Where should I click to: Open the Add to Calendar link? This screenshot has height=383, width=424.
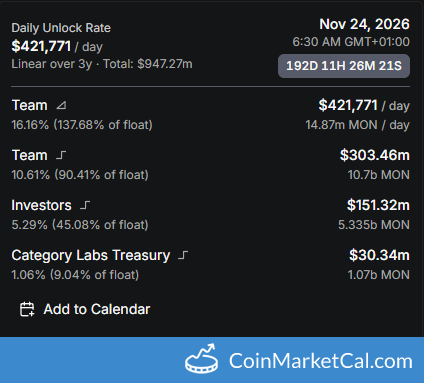point(85,309)
